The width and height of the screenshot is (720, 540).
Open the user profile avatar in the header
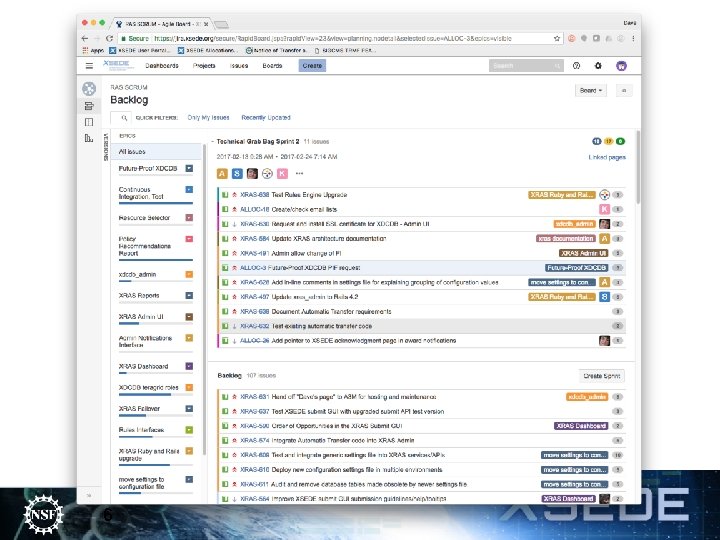[621, 66]
